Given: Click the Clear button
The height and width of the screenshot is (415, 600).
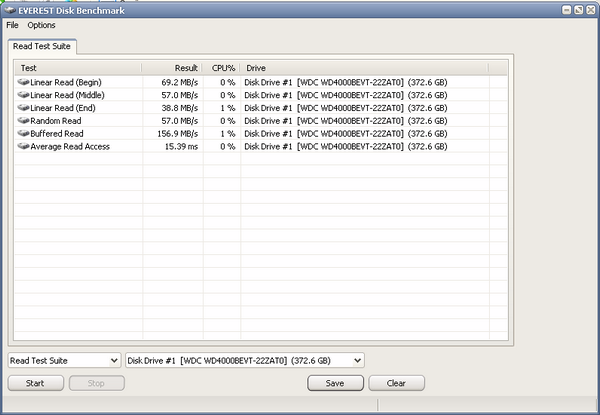Looking at the screenshot, I should (x=396, y=383).
